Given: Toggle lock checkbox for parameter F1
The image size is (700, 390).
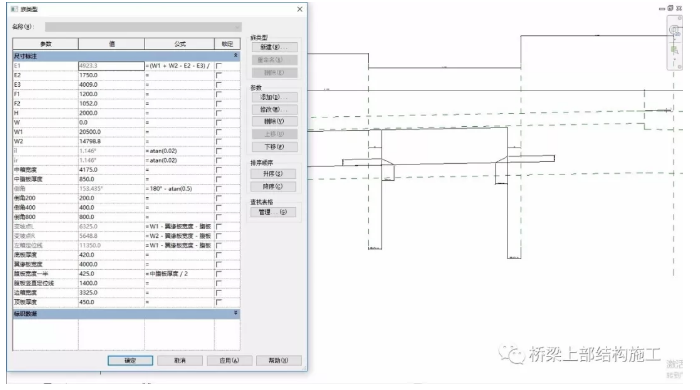Looking at the screenshot, I should pyautogui.click(x=219, y=94).
